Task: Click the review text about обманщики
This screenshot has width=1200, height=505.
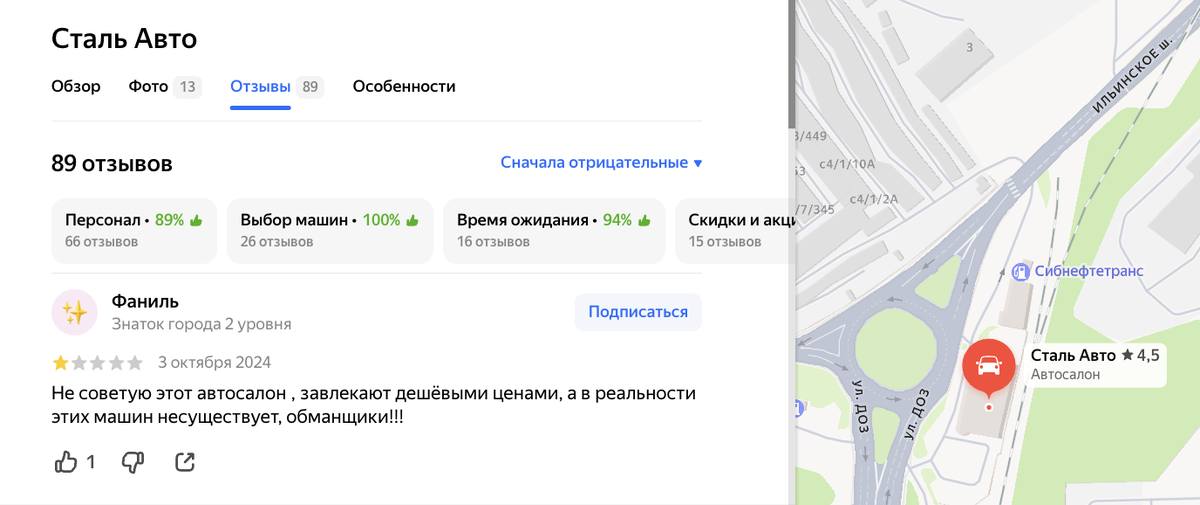Action: tap(374, 405)
